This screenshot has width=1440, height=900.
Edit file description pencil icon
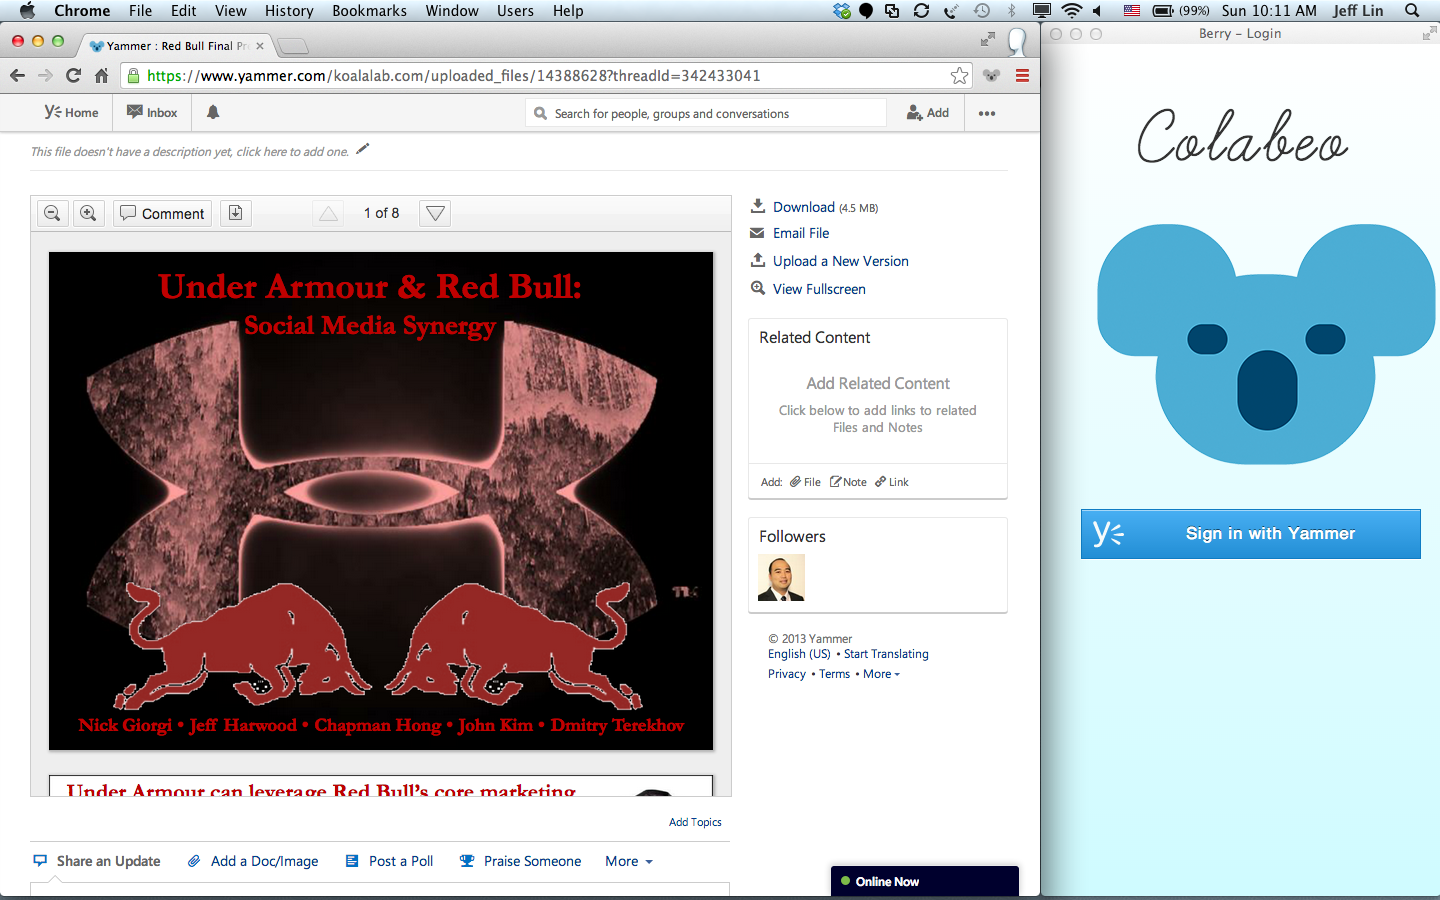coord(362,150)
